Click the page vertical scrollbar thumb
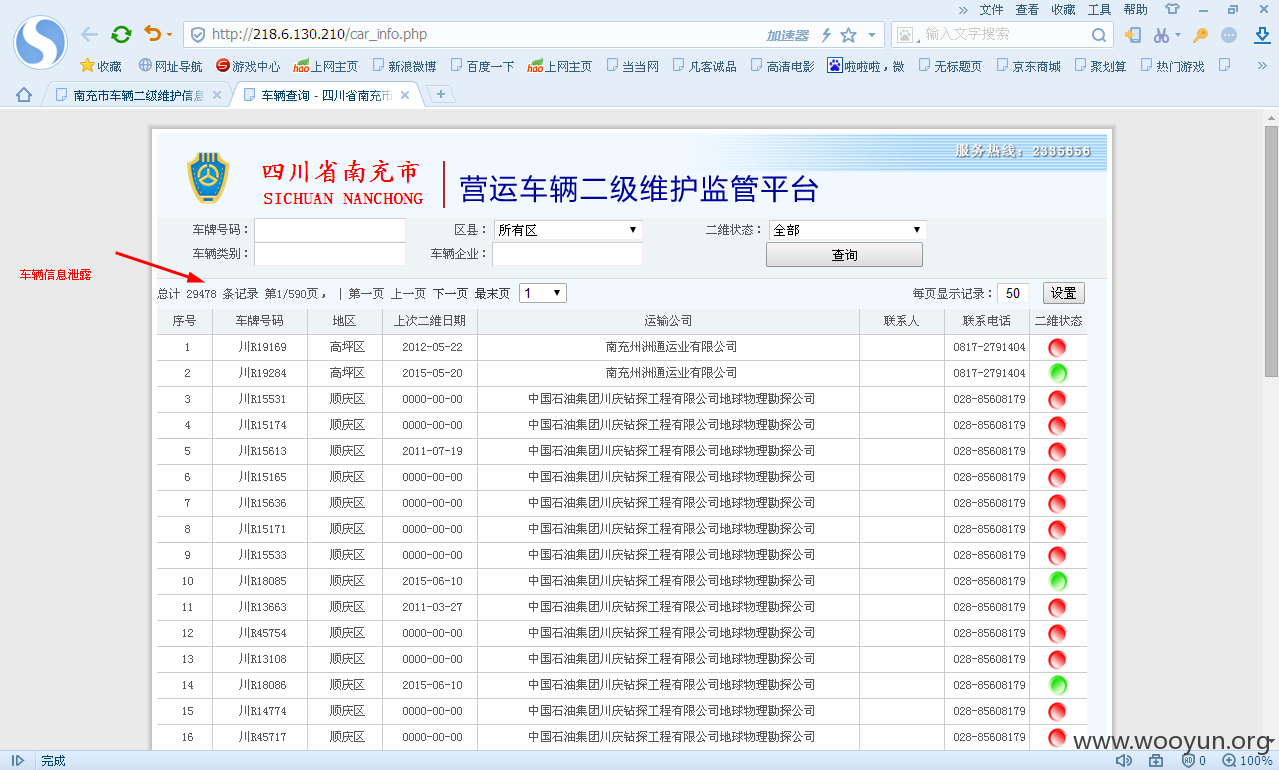 1271,250
